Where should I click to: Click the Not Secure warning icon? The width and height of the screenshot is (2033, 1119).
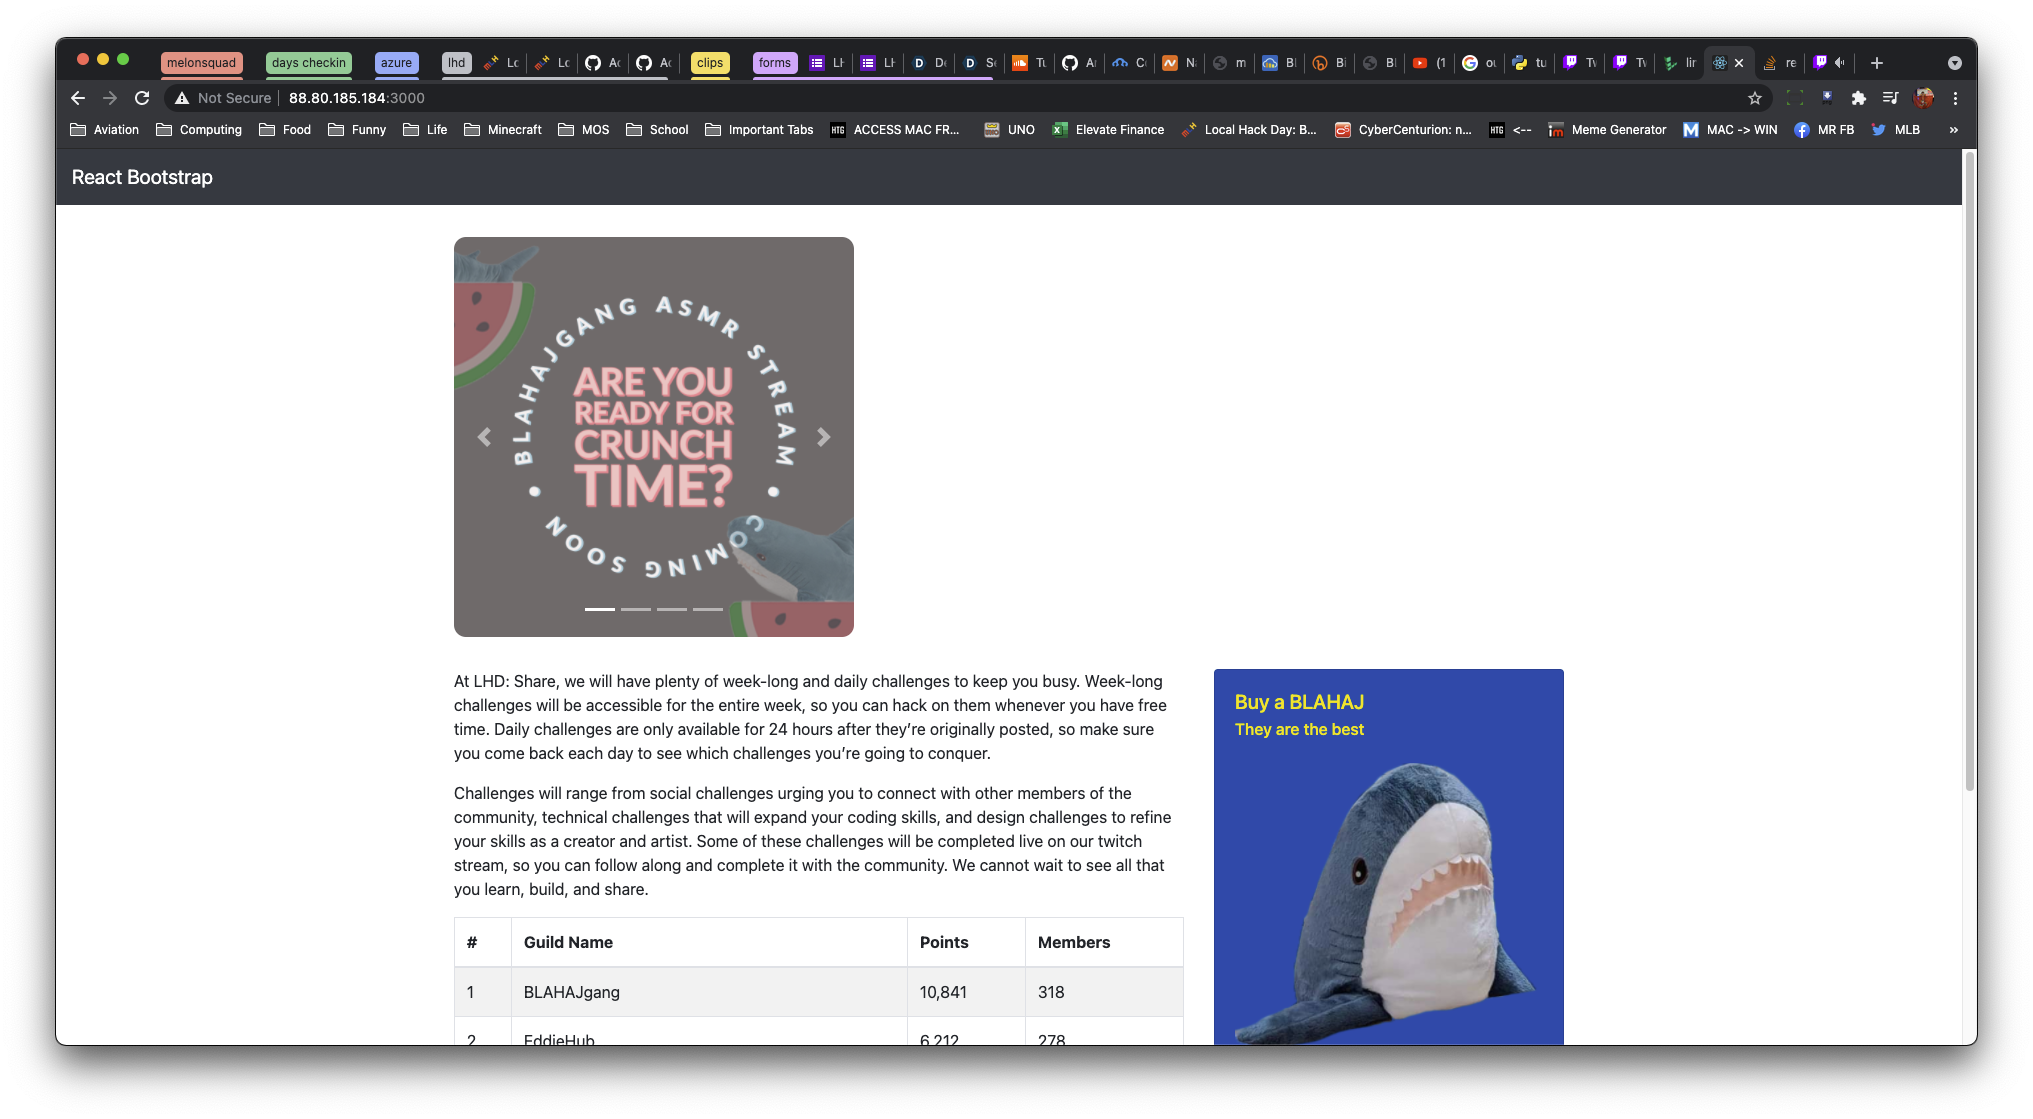tap(182, 98)
